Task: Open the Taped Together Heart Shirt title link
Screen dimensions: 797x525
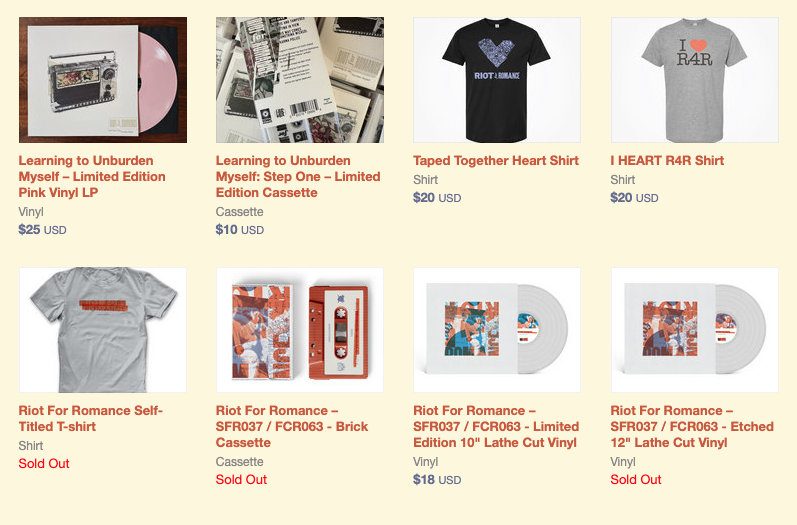Action: 496,160
